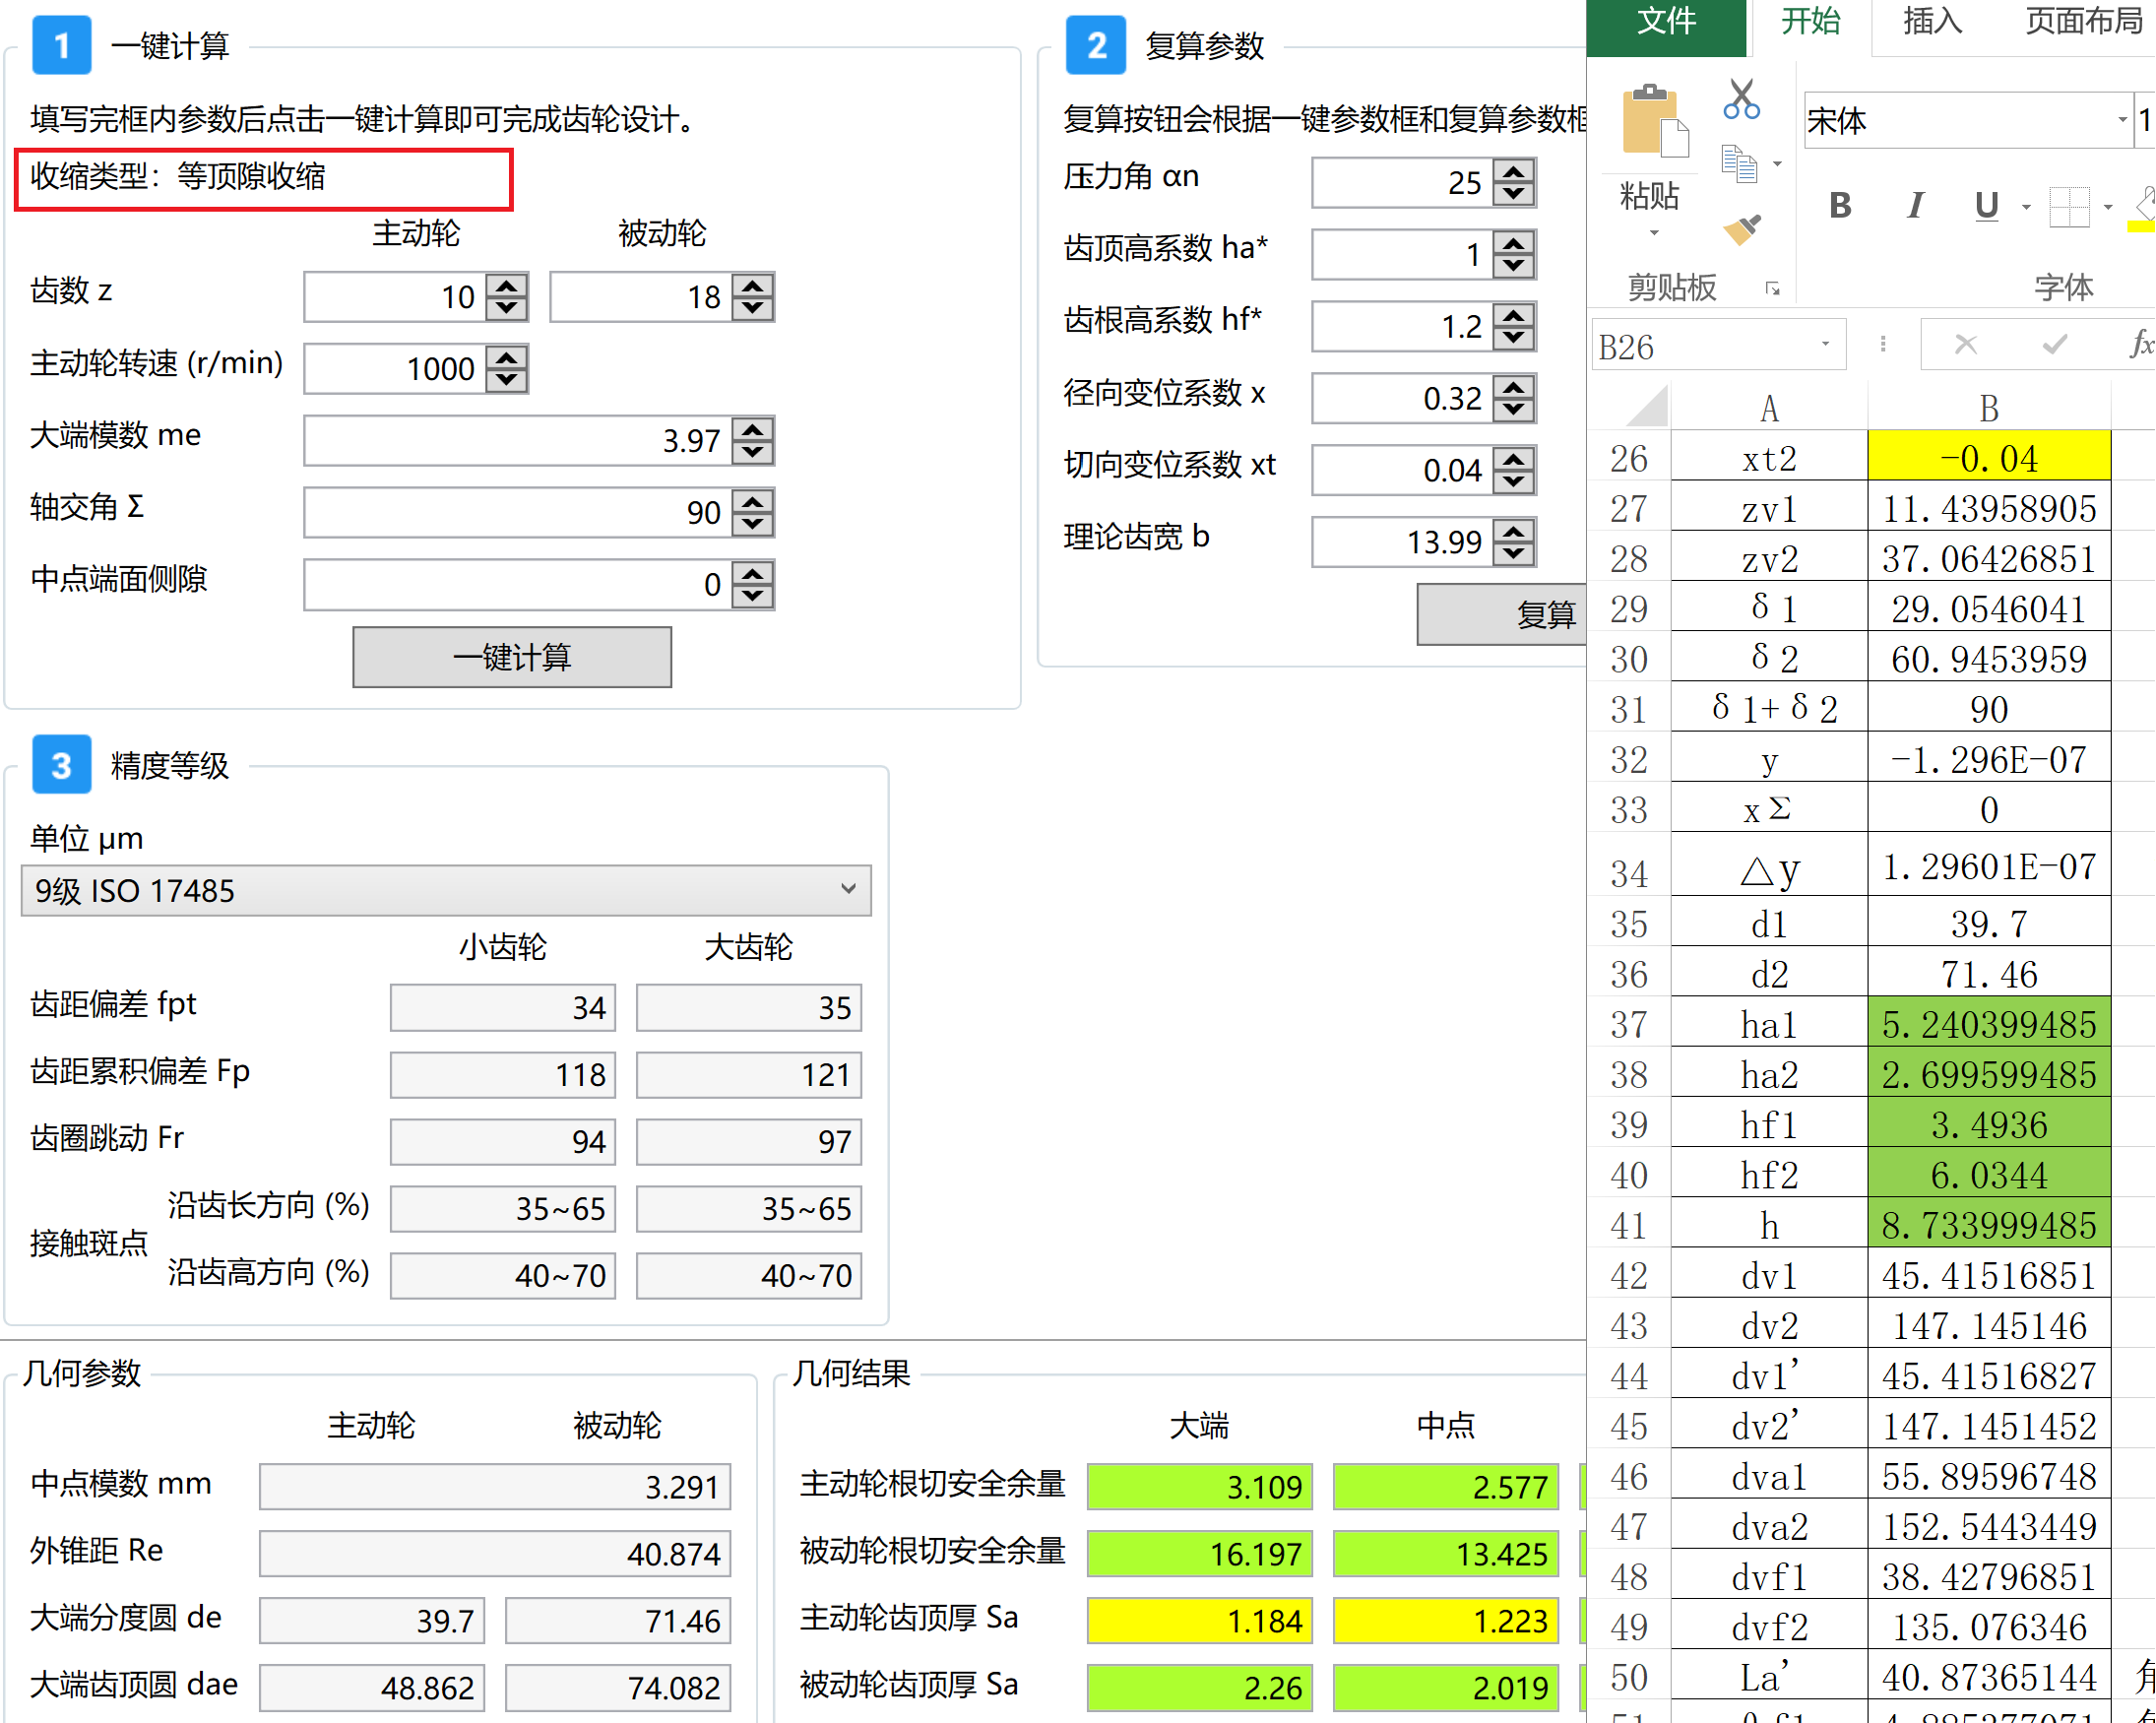
Task: Select Excel column B header
Action: point(1989,408)
